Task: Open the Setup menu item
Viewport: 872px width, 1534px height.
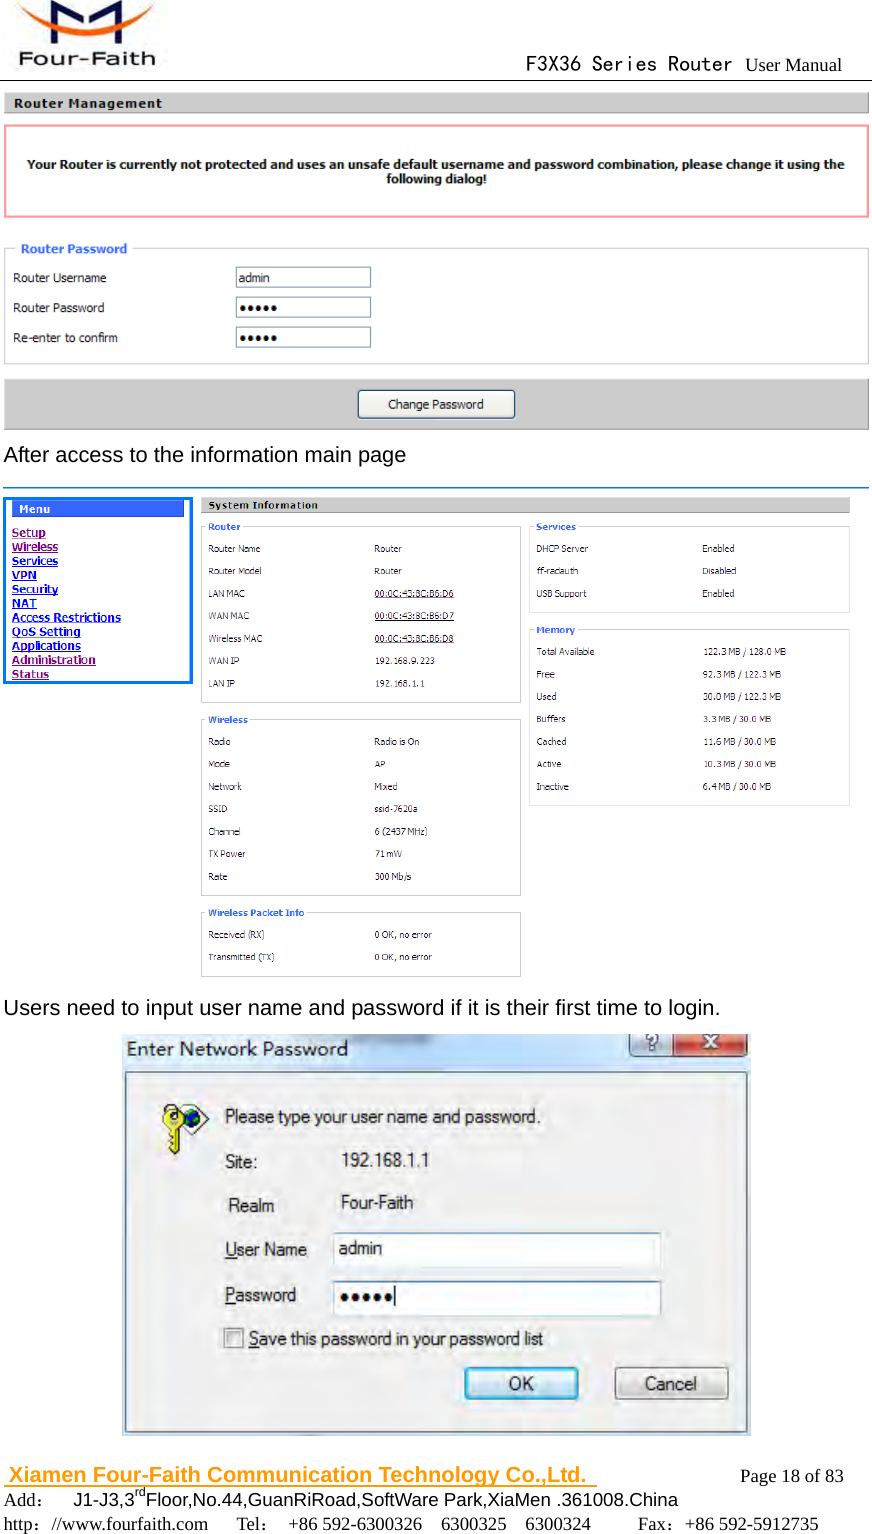Action: click(x=27, y=532)
